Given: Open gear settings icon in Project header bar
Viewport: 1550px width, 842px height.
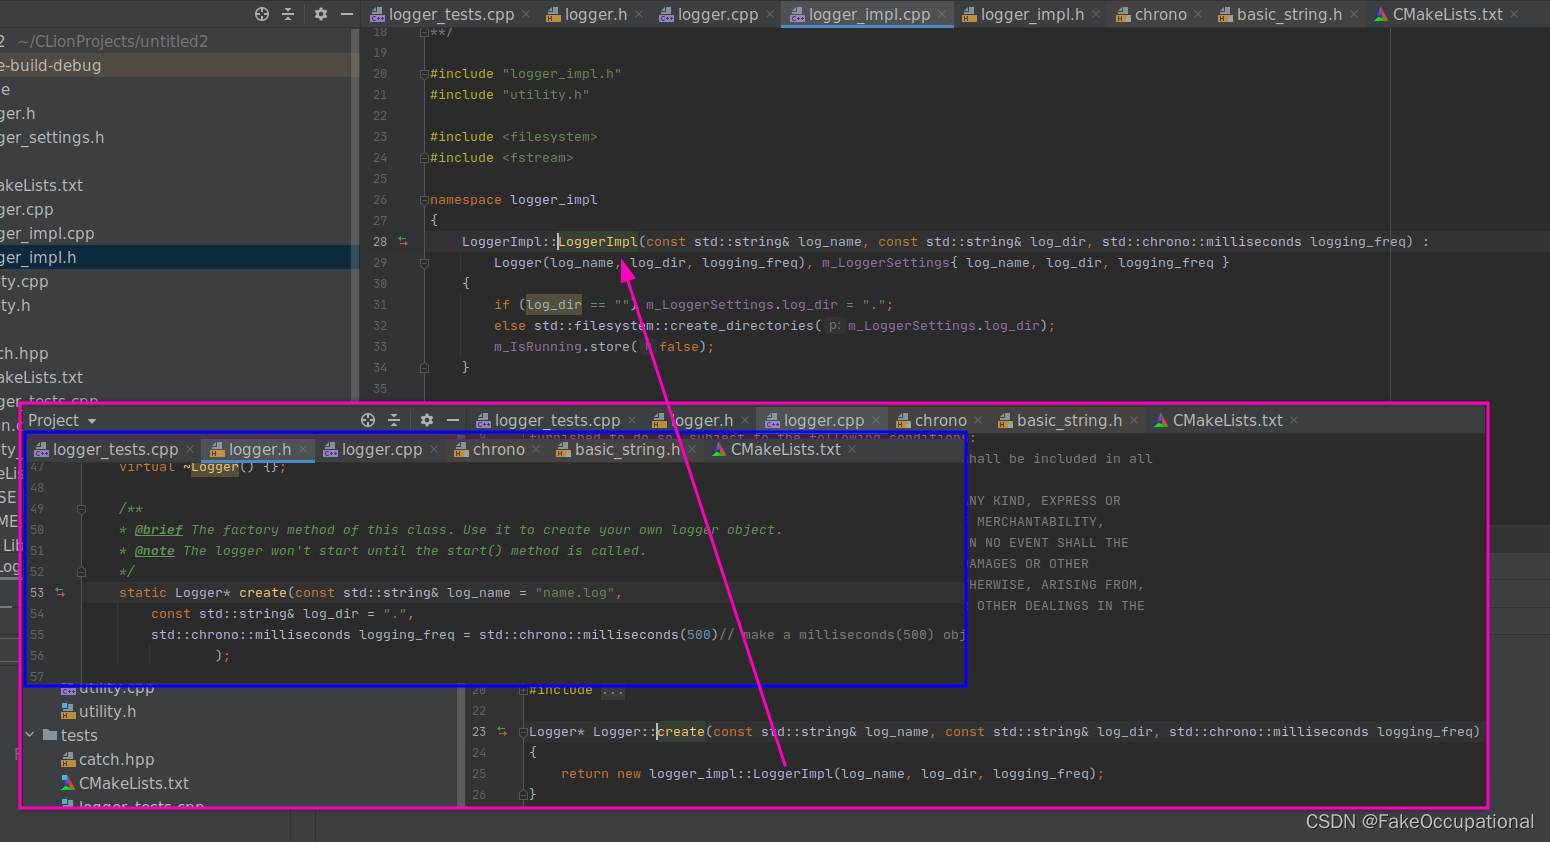Looking at the screenshot, I should click(427, 420).
